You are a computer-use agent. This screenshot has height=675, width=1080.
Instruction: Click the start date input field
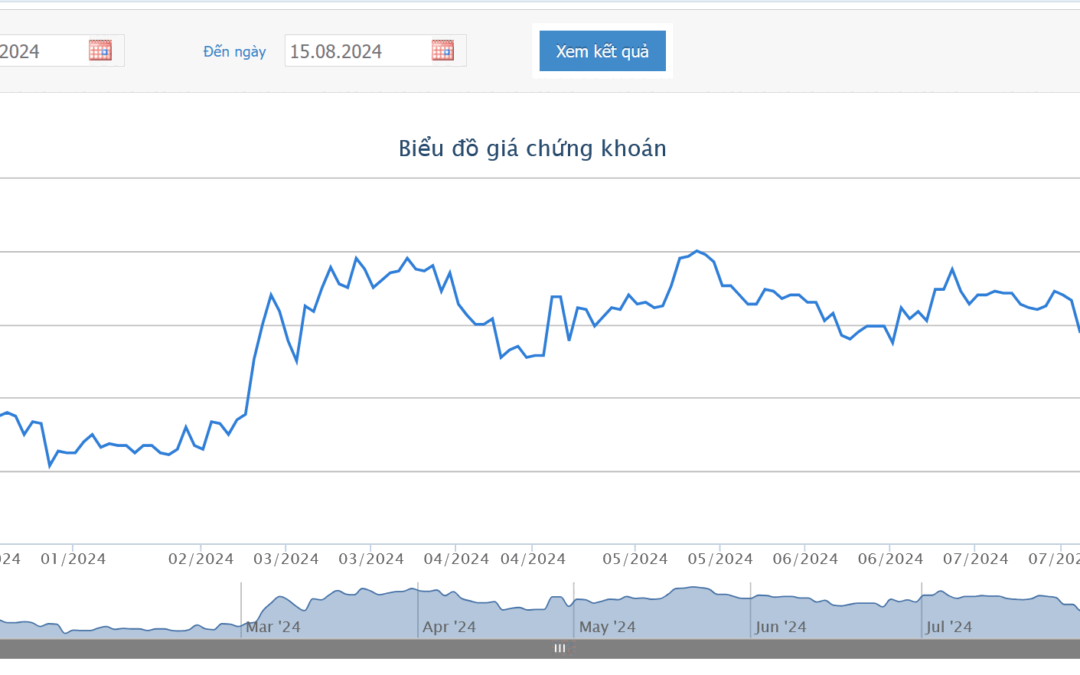43,51
